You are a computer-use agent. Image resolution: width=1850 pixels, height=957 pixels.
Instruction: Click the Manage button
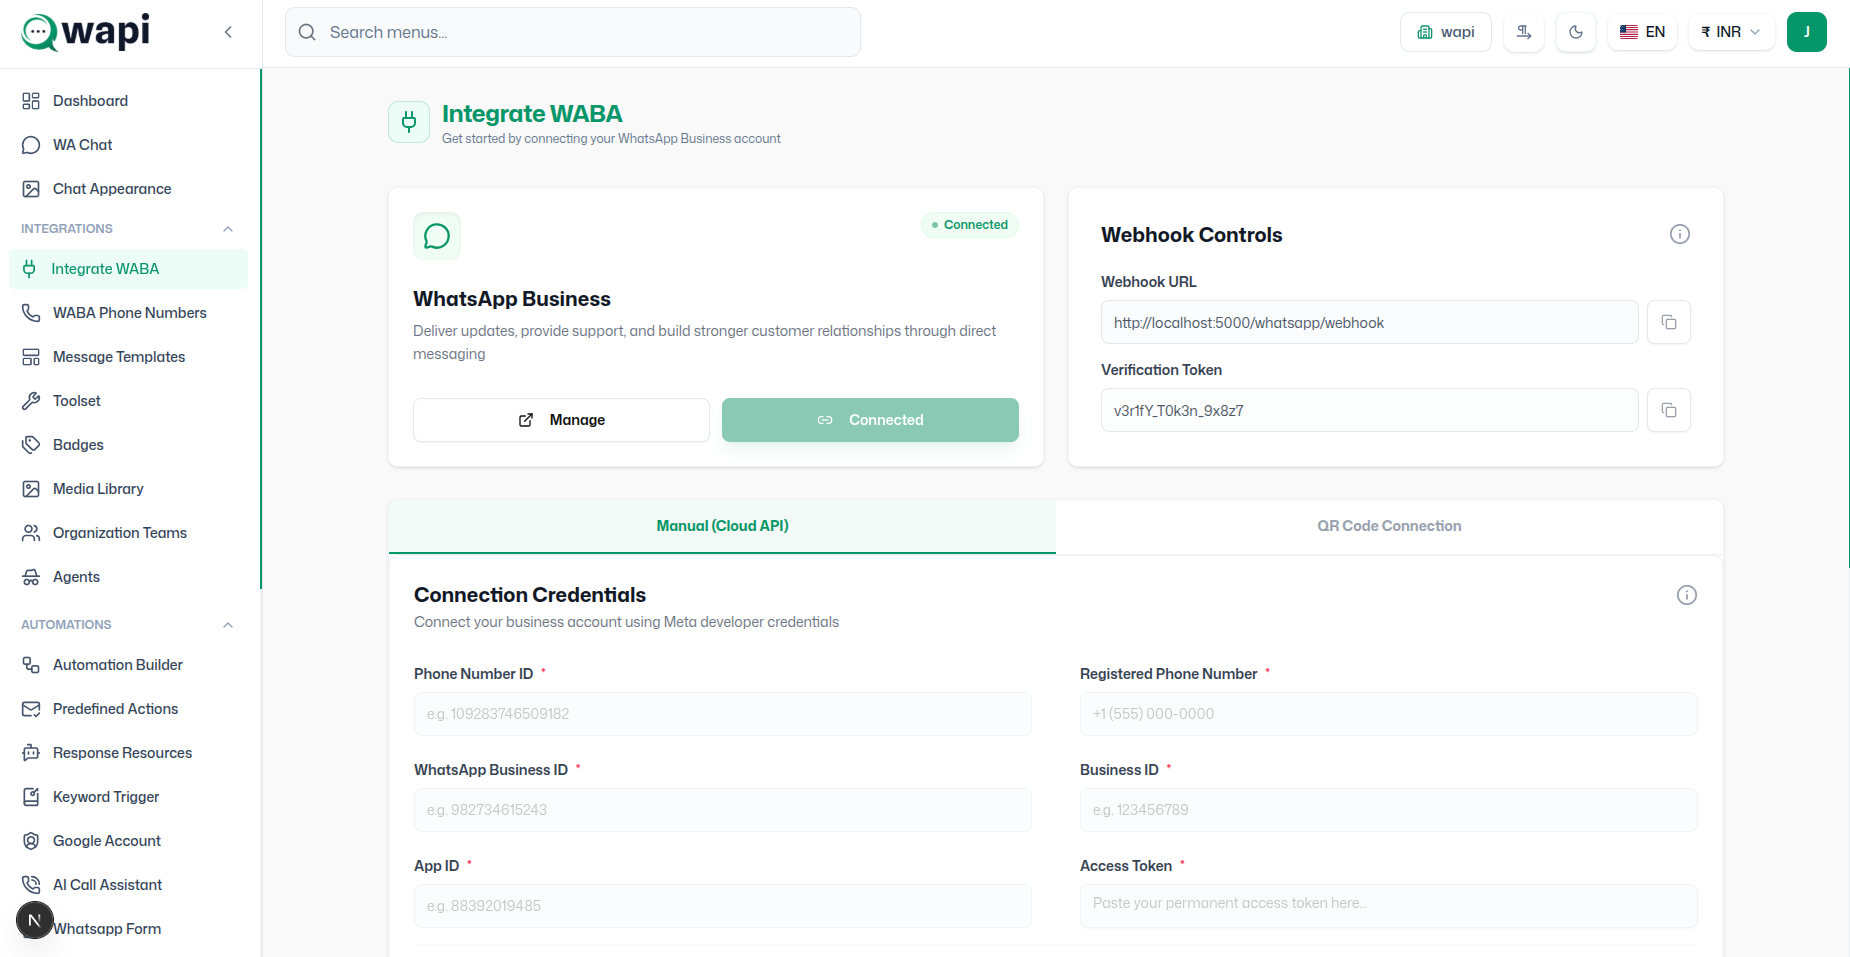tap(561, 420)
